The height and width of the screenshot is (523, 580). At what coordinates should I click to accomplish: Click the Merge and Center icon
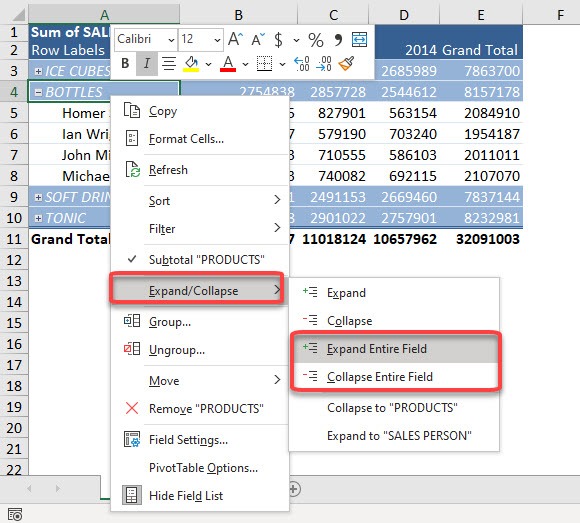[359, 39]
